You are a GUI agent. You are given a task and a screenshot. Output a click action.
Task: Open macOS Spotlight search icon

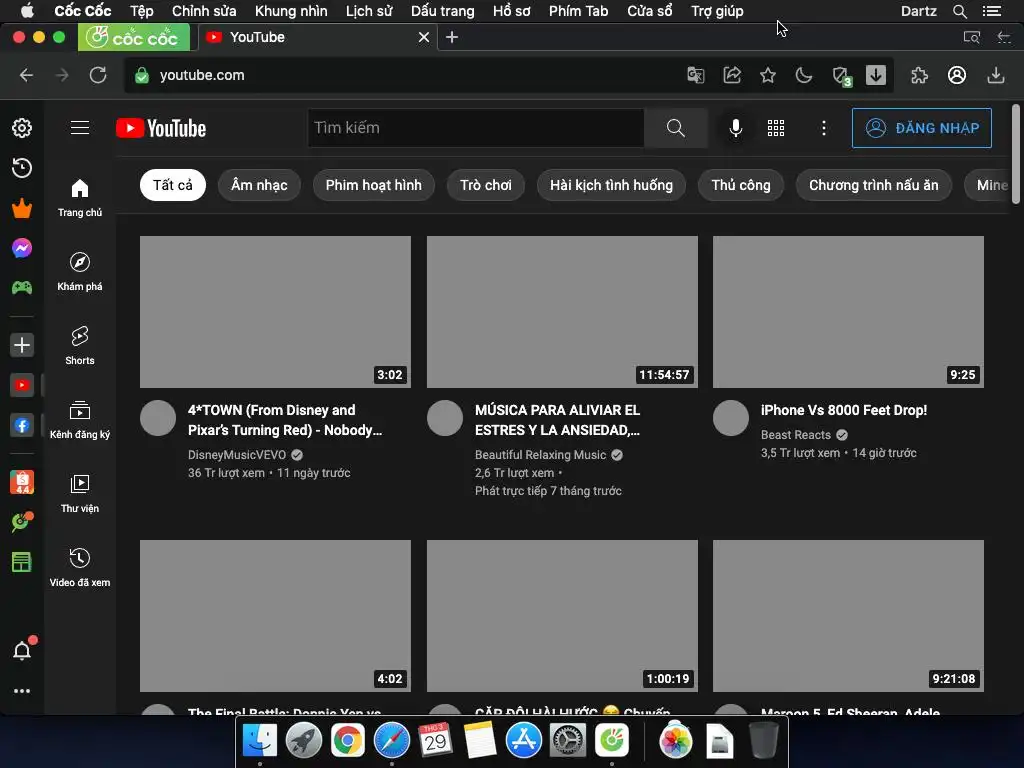click(x=959, y=11)
